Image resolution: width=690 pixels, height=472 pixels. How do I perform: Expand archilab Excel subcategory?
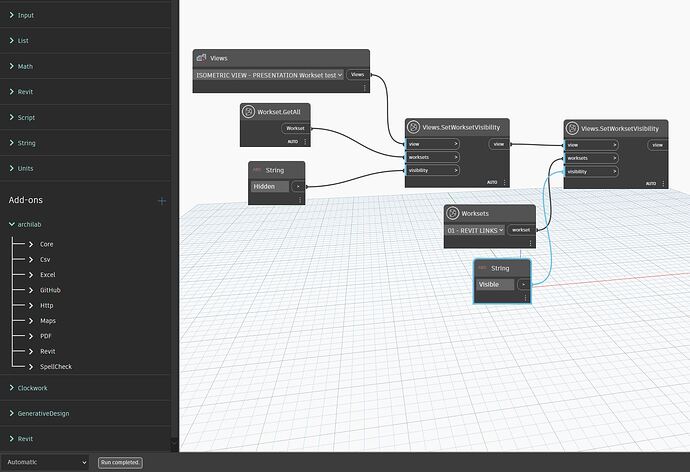click(31, 274)
